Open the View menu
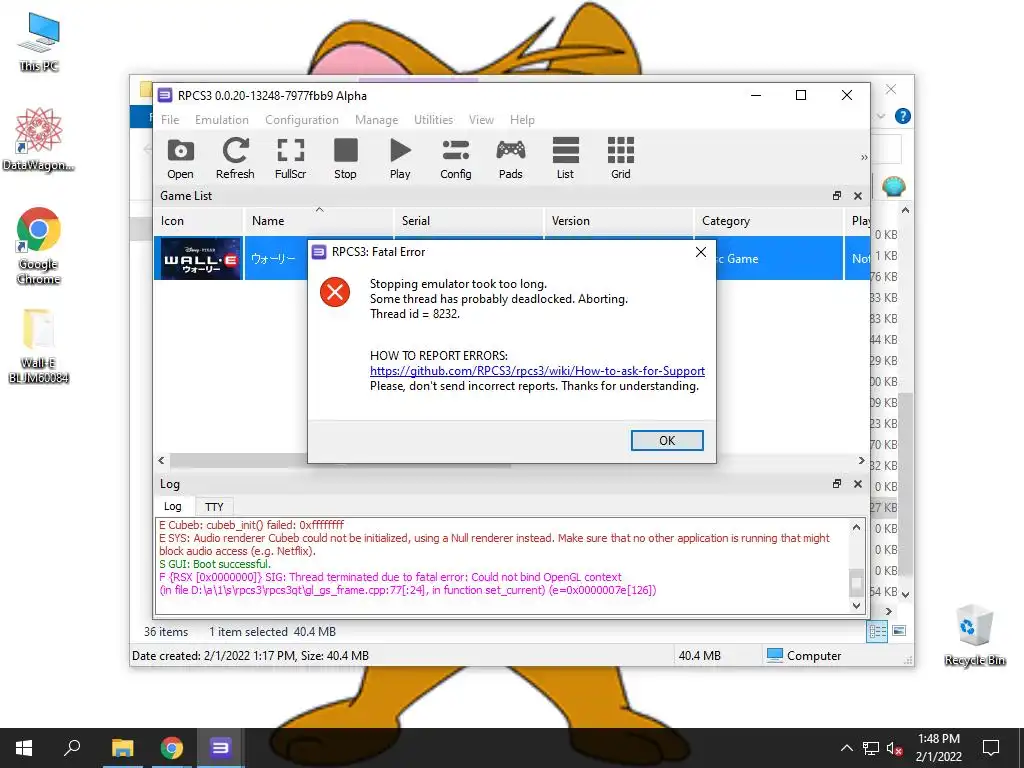1024x768 pixels. point(481,120)
